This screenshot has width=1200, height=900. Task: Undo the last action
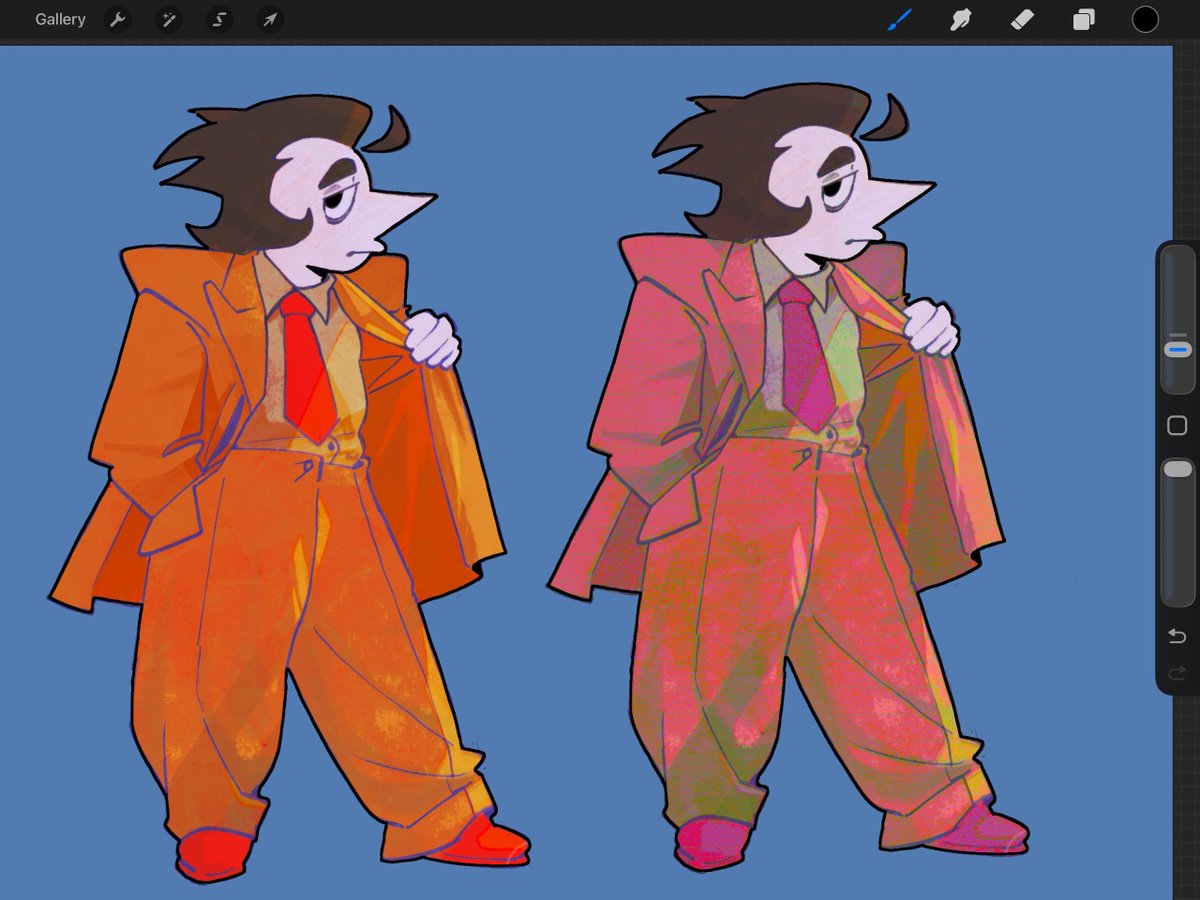coord(1177,637)
